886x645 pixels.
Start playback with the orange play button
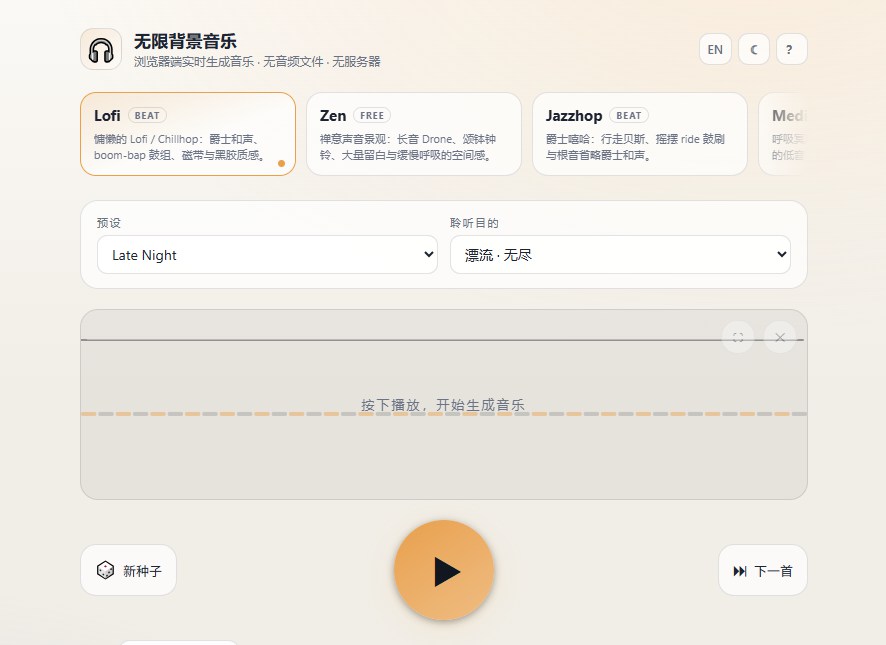(444, 570)
